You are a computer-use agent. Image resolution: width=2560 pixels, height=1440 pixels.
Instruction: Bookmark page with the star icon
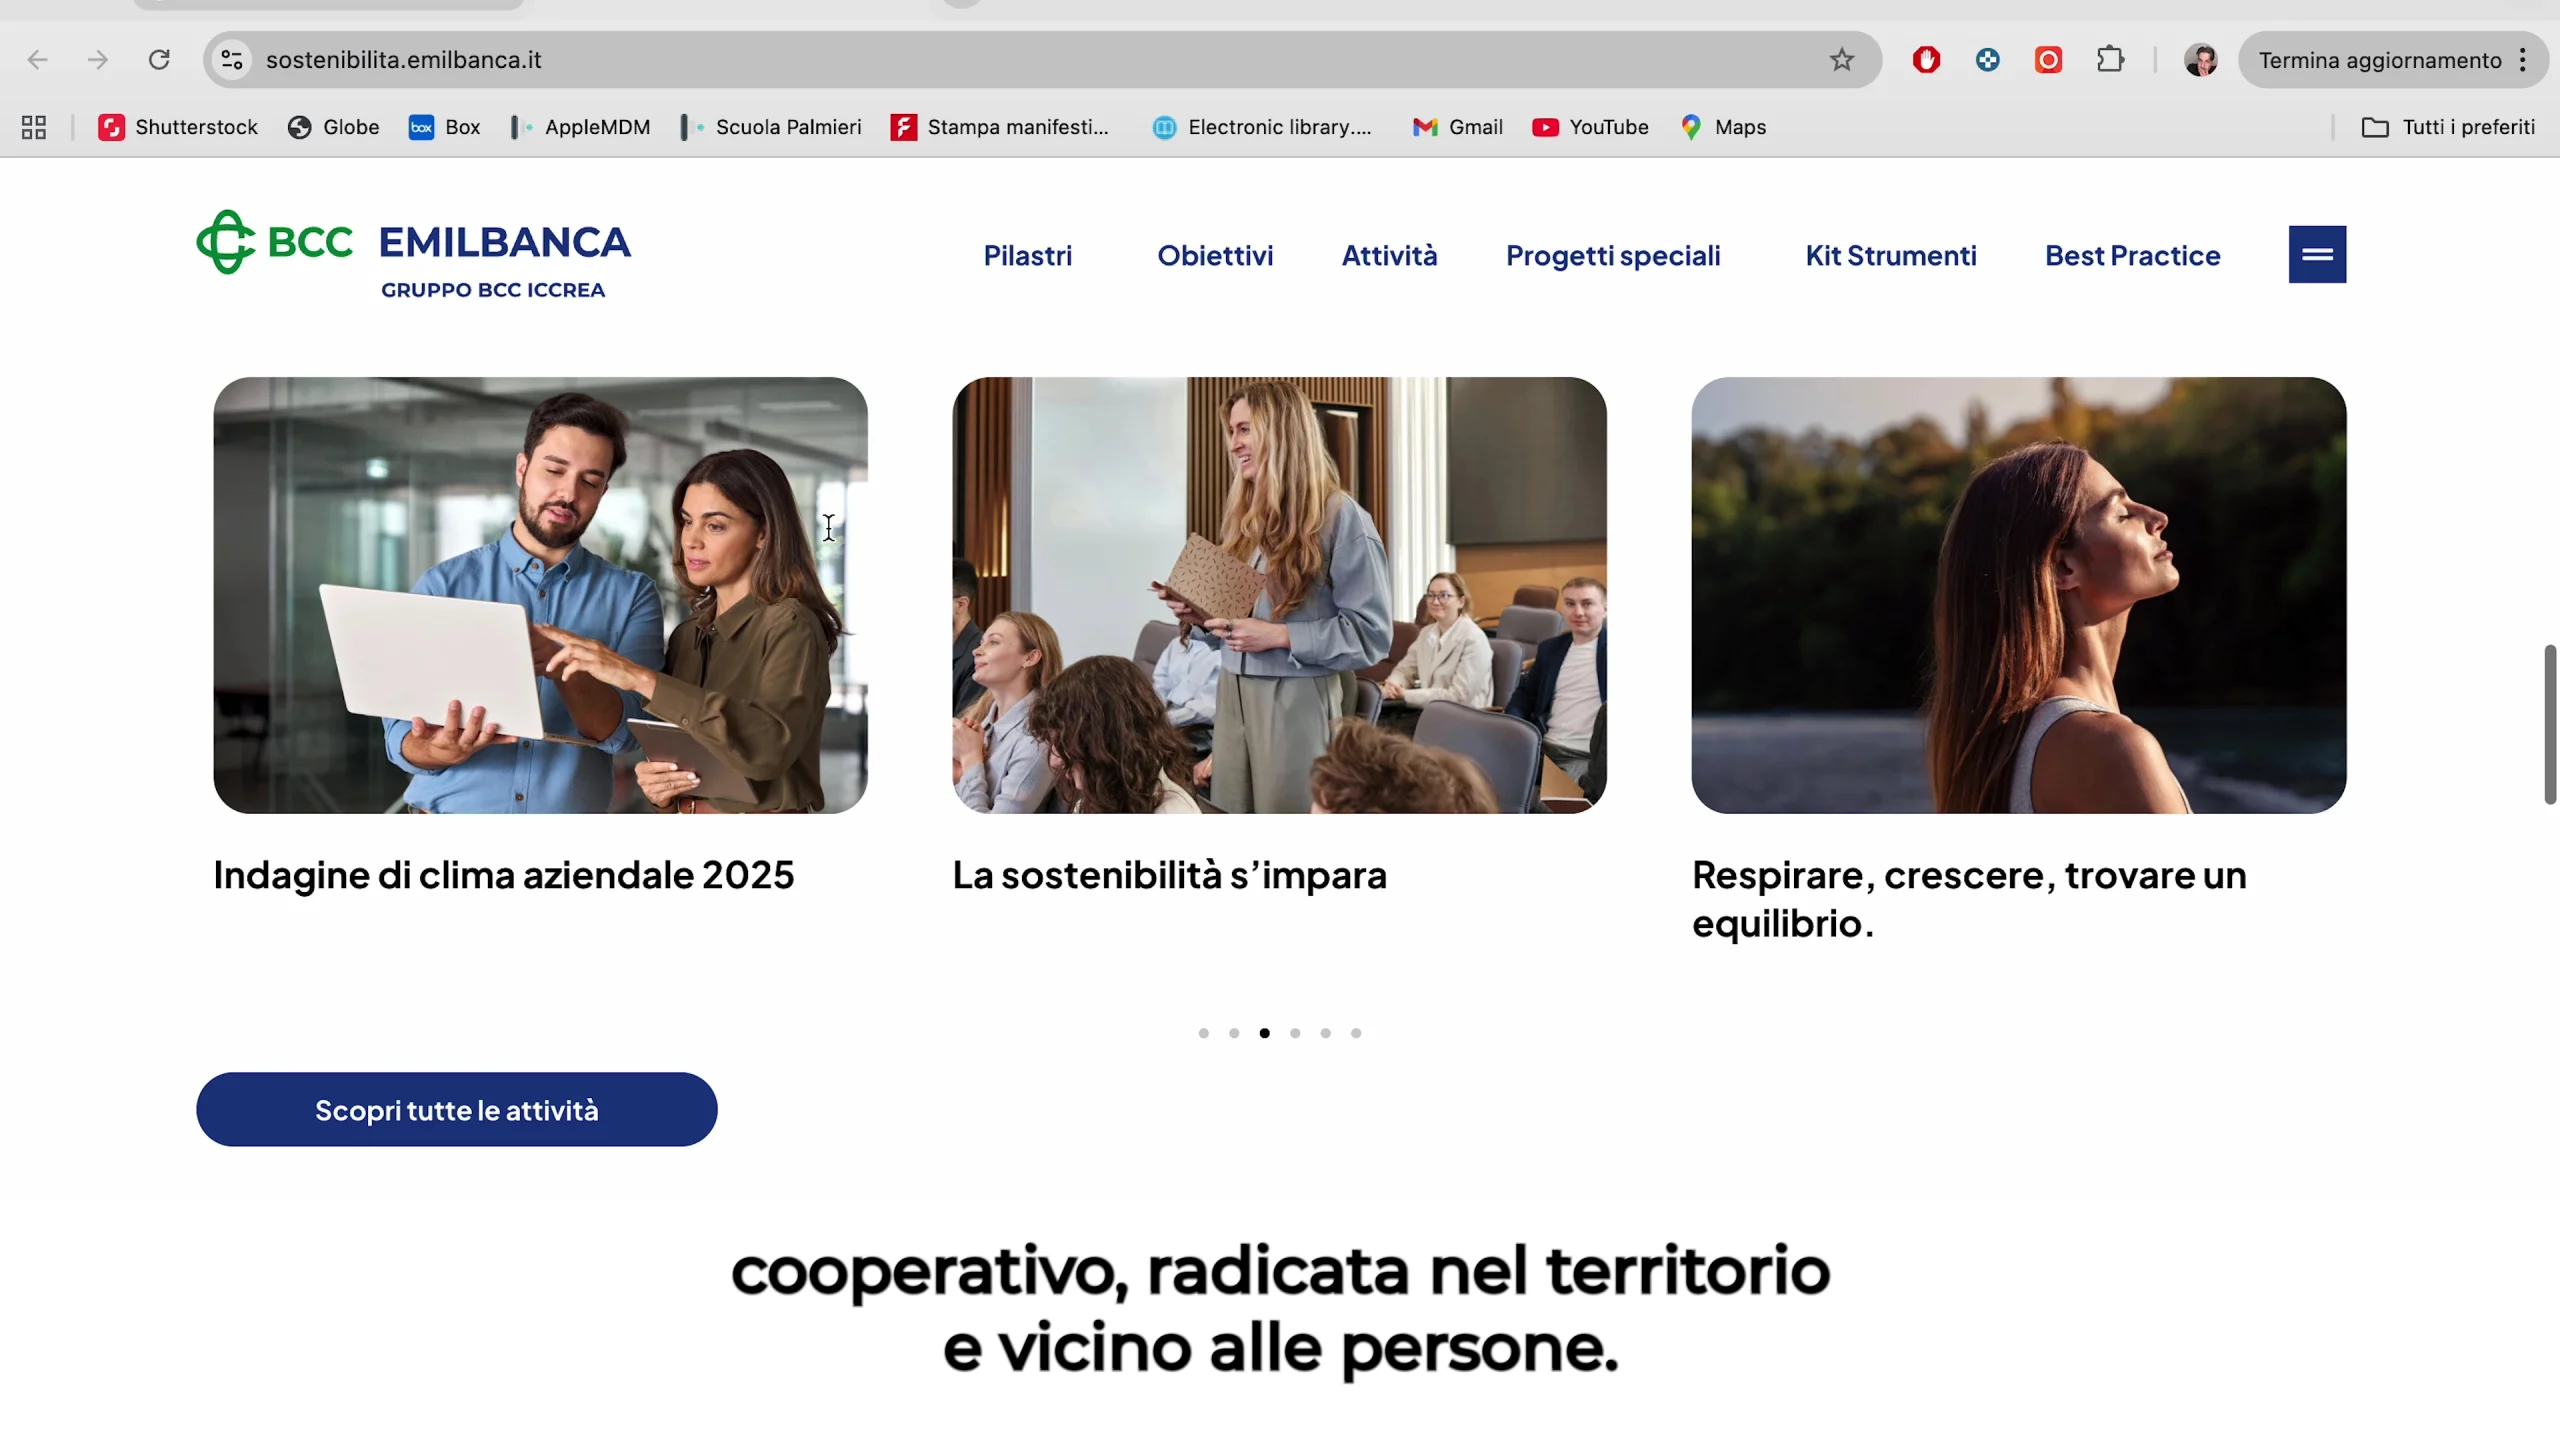(x=1841, y=60)
